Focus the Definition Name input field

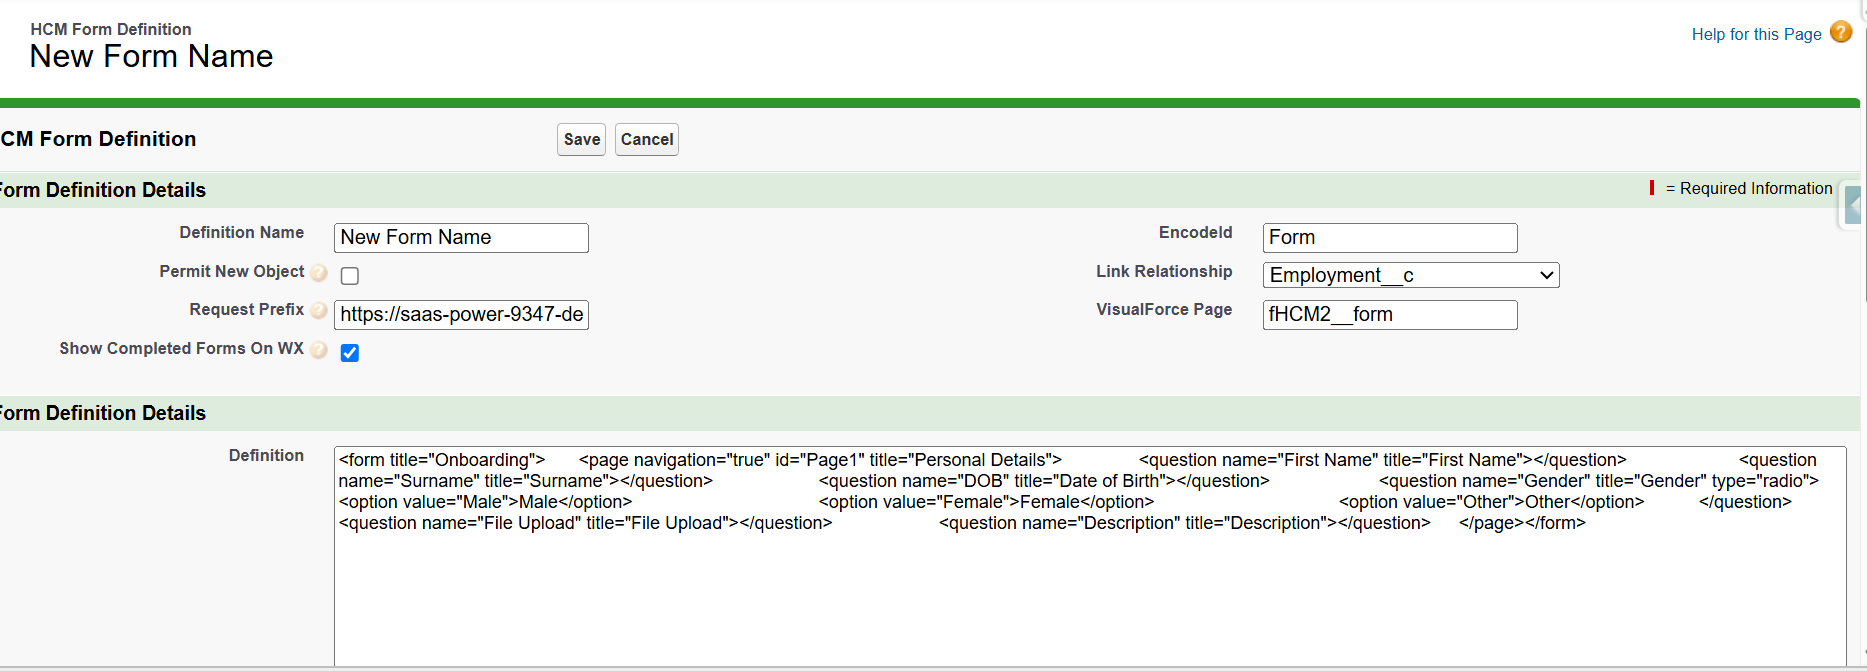(461, 237)
